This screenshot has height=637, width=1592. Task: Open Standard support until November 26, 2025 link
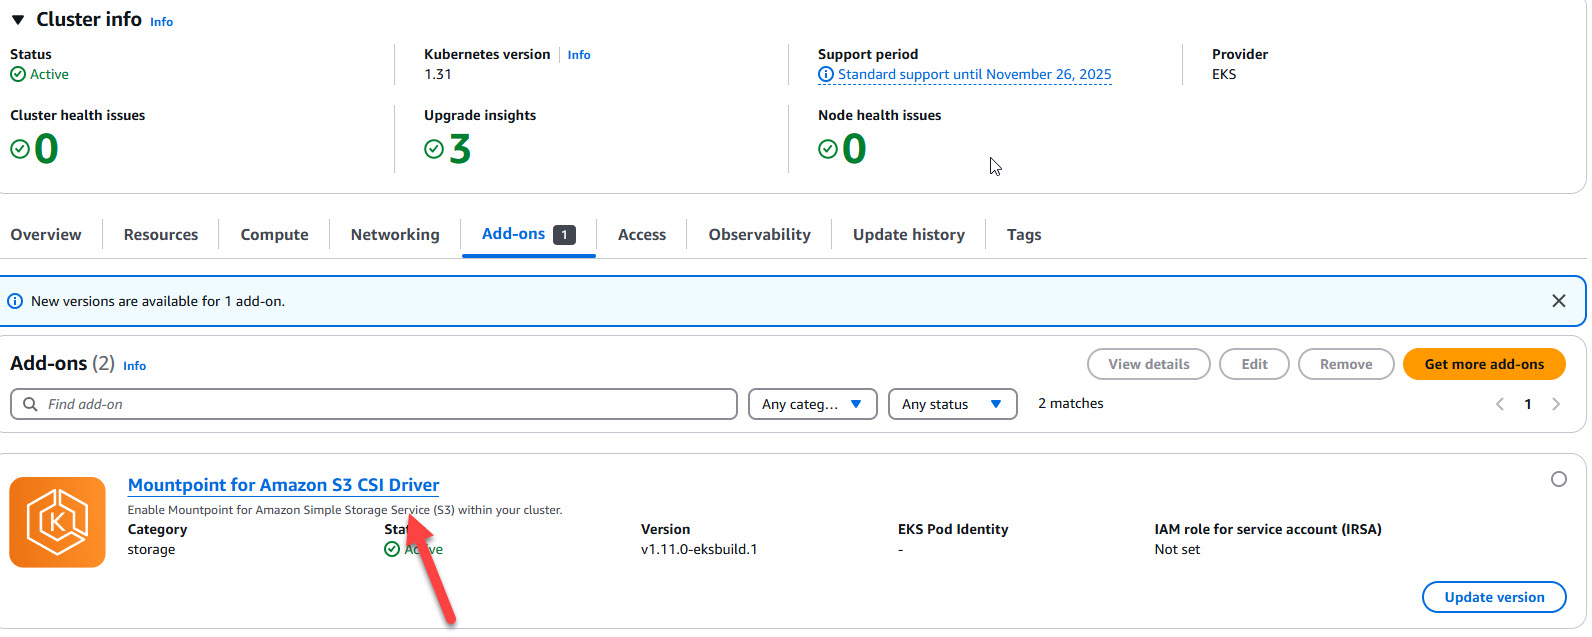click(x=974, y=74)
